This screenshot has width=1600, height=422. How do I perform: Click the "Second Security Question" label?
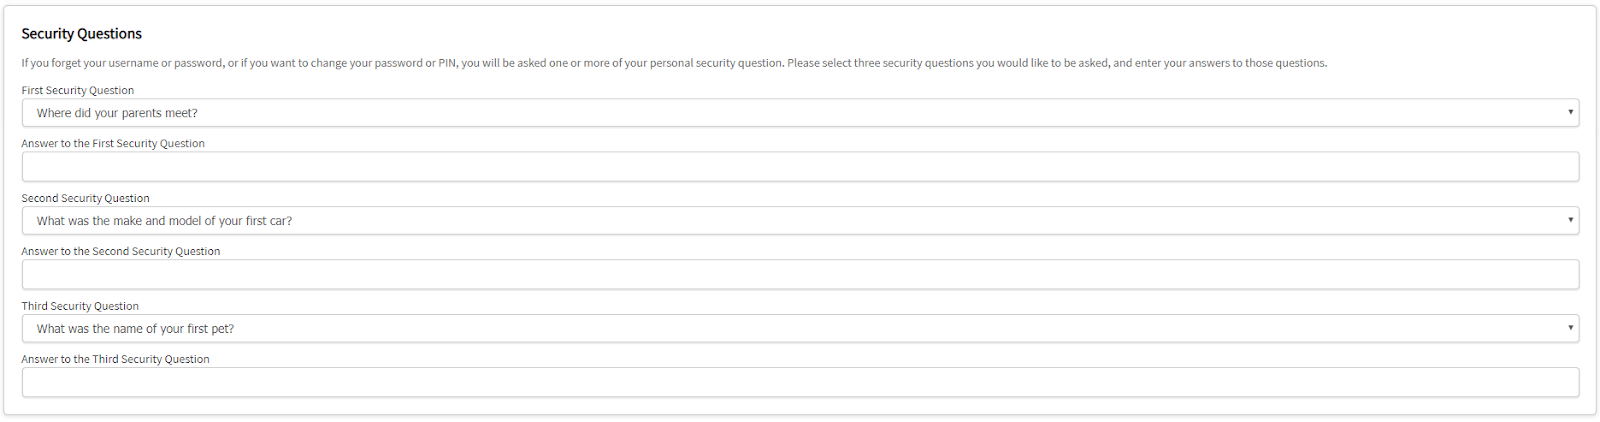coord(86,199)
